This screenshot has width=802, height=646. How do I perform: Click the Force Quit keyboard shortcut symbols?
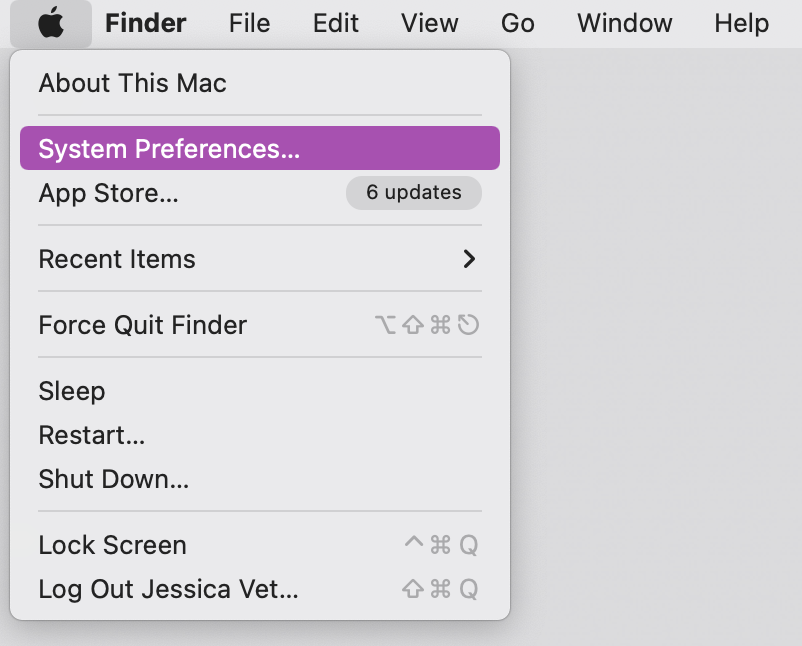[x=427, y=325]
